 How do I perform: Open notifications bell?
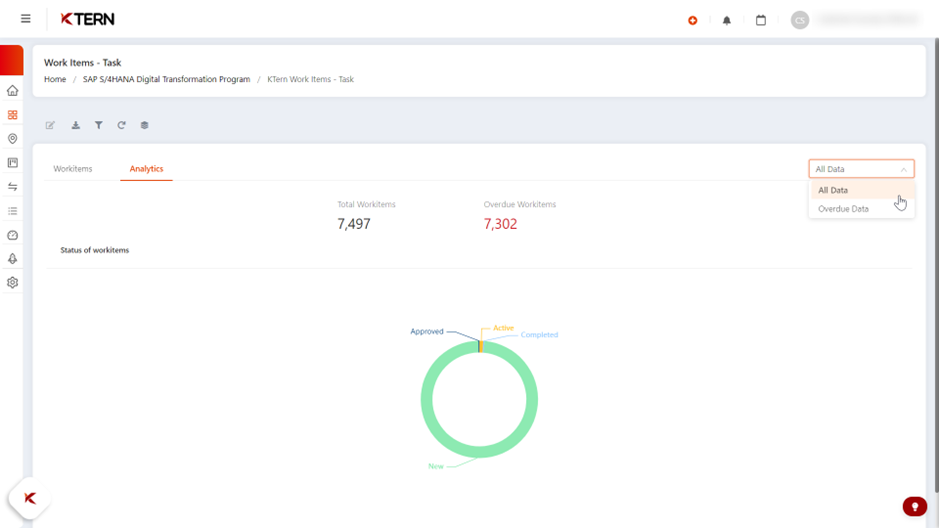[726, 20]
